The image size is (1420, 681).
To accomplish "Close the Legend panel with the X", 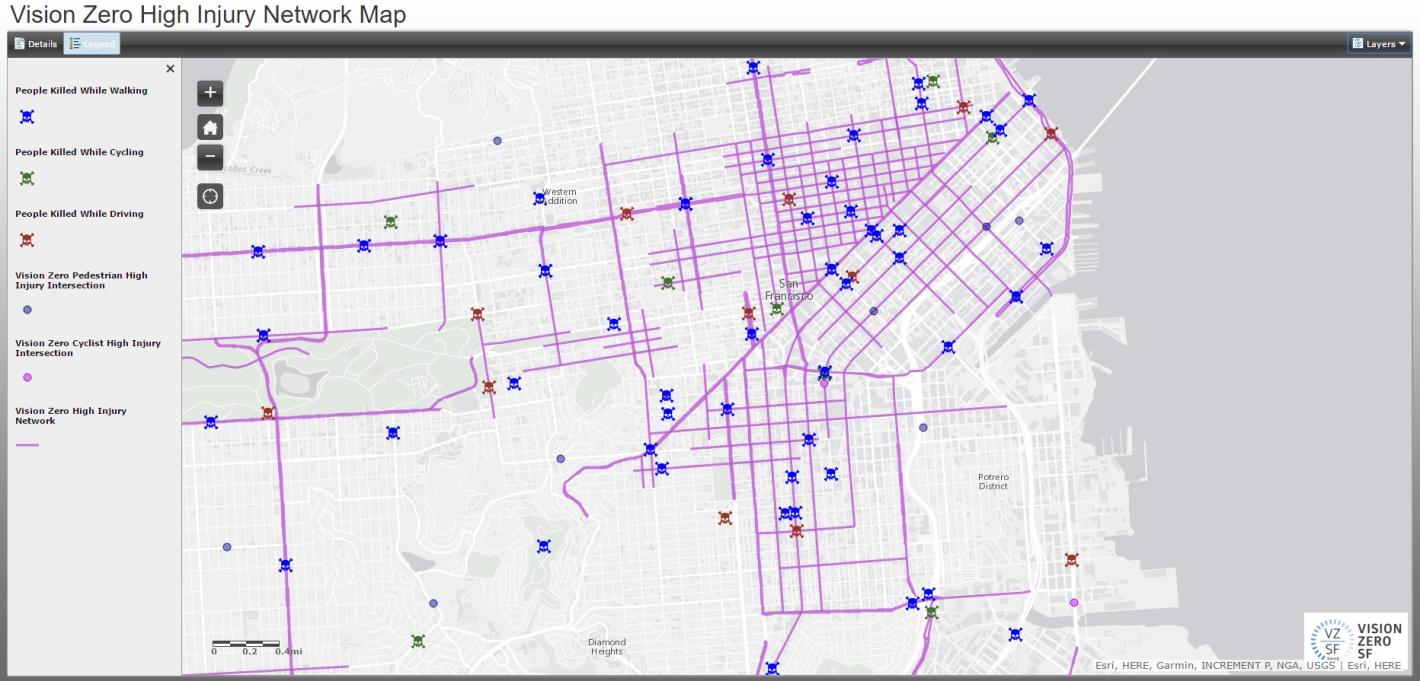I will [x=170, y=68].
